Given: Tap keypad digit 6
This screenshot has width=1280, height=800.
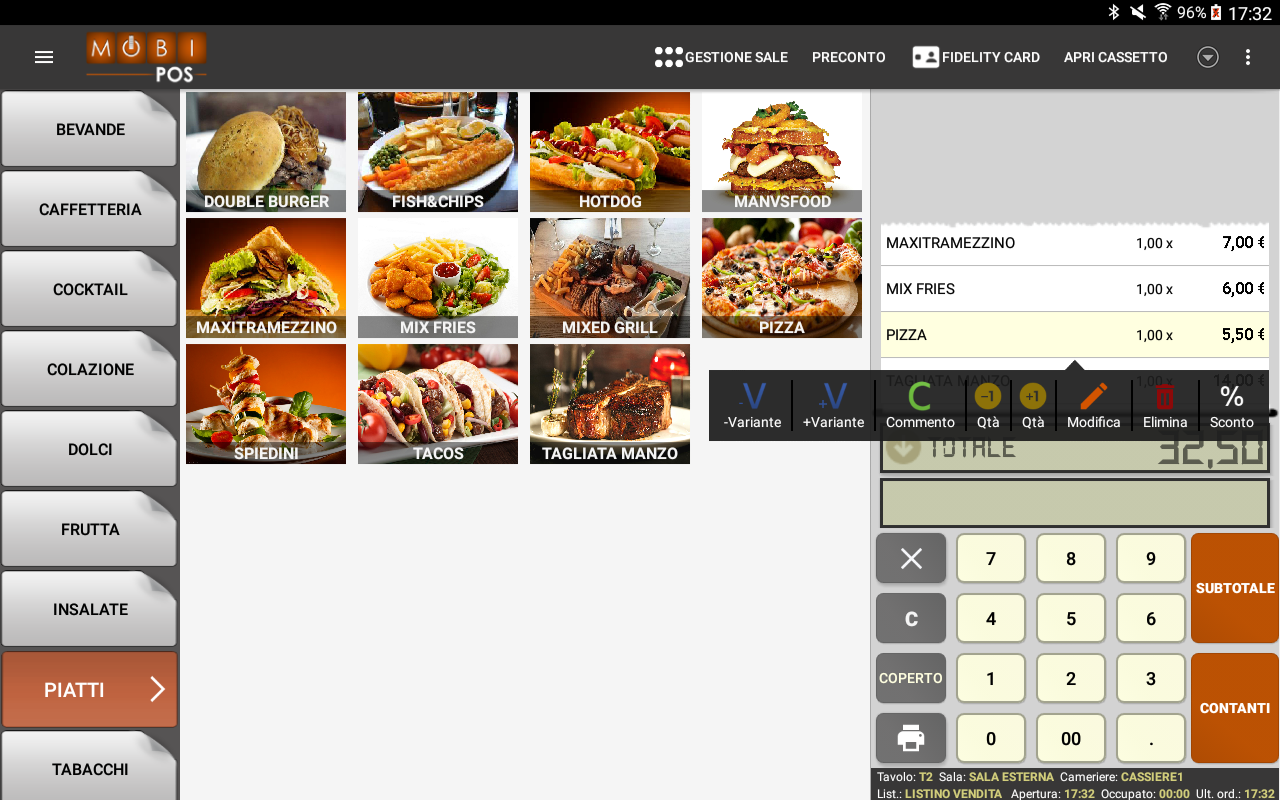Looking at the screenshot, I should coord(1151,619).
